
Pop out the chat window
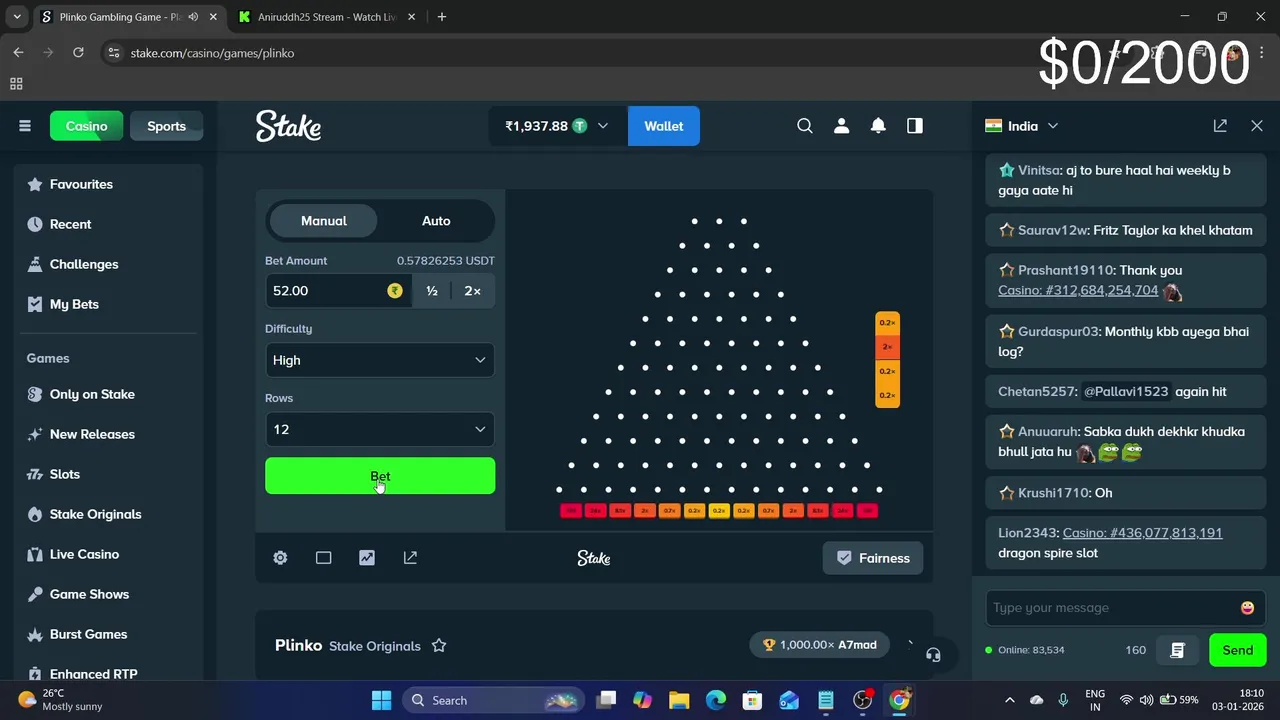pyautogui.click(x=1220, y=126)
